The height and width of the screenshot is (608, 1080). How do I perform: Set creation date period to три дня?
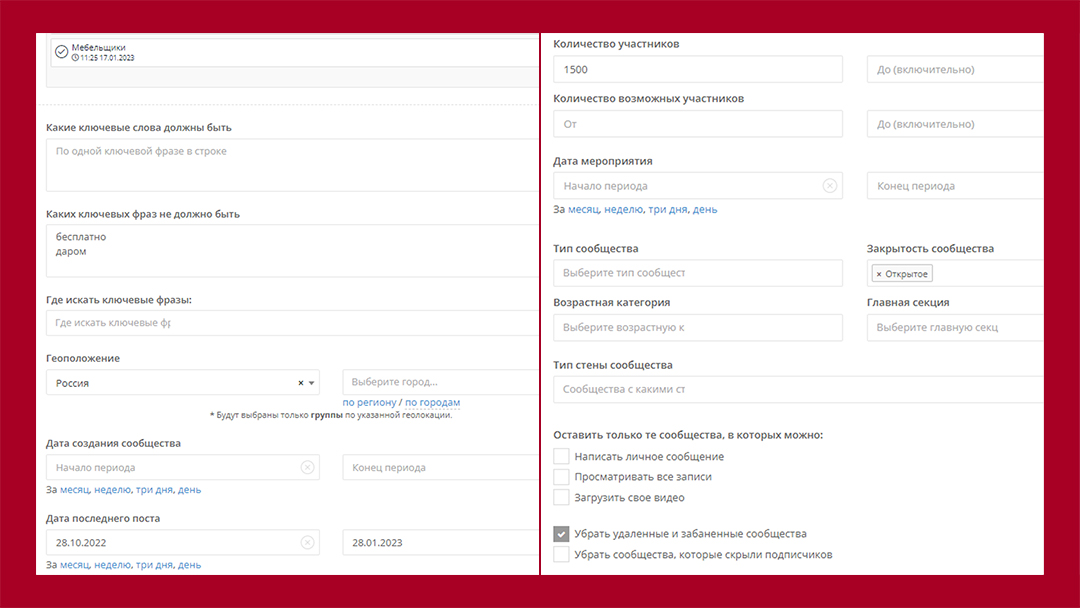tap(155, 490)
